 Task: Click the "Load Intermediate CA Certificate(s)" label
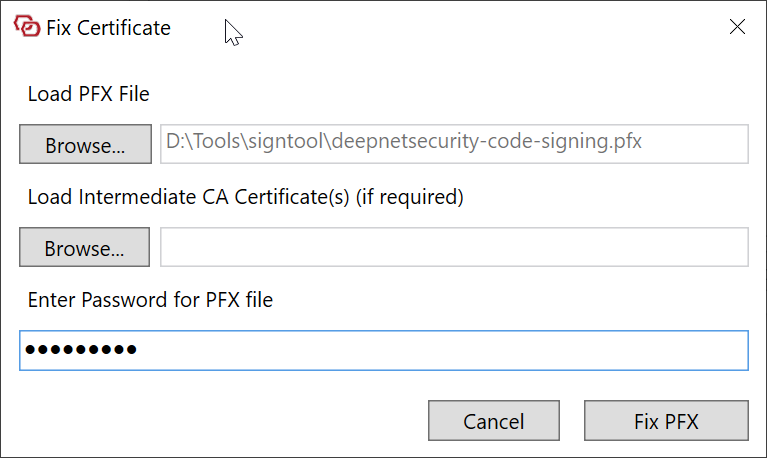pyautogui.click(x=245, y=198)
